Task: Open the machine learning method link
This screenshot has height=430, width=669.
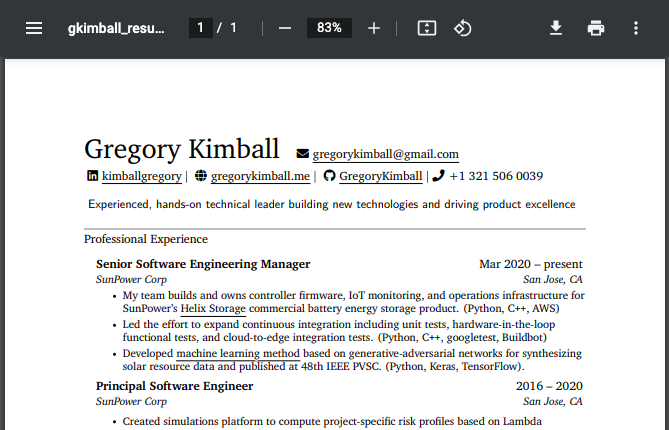Action: 238,354
